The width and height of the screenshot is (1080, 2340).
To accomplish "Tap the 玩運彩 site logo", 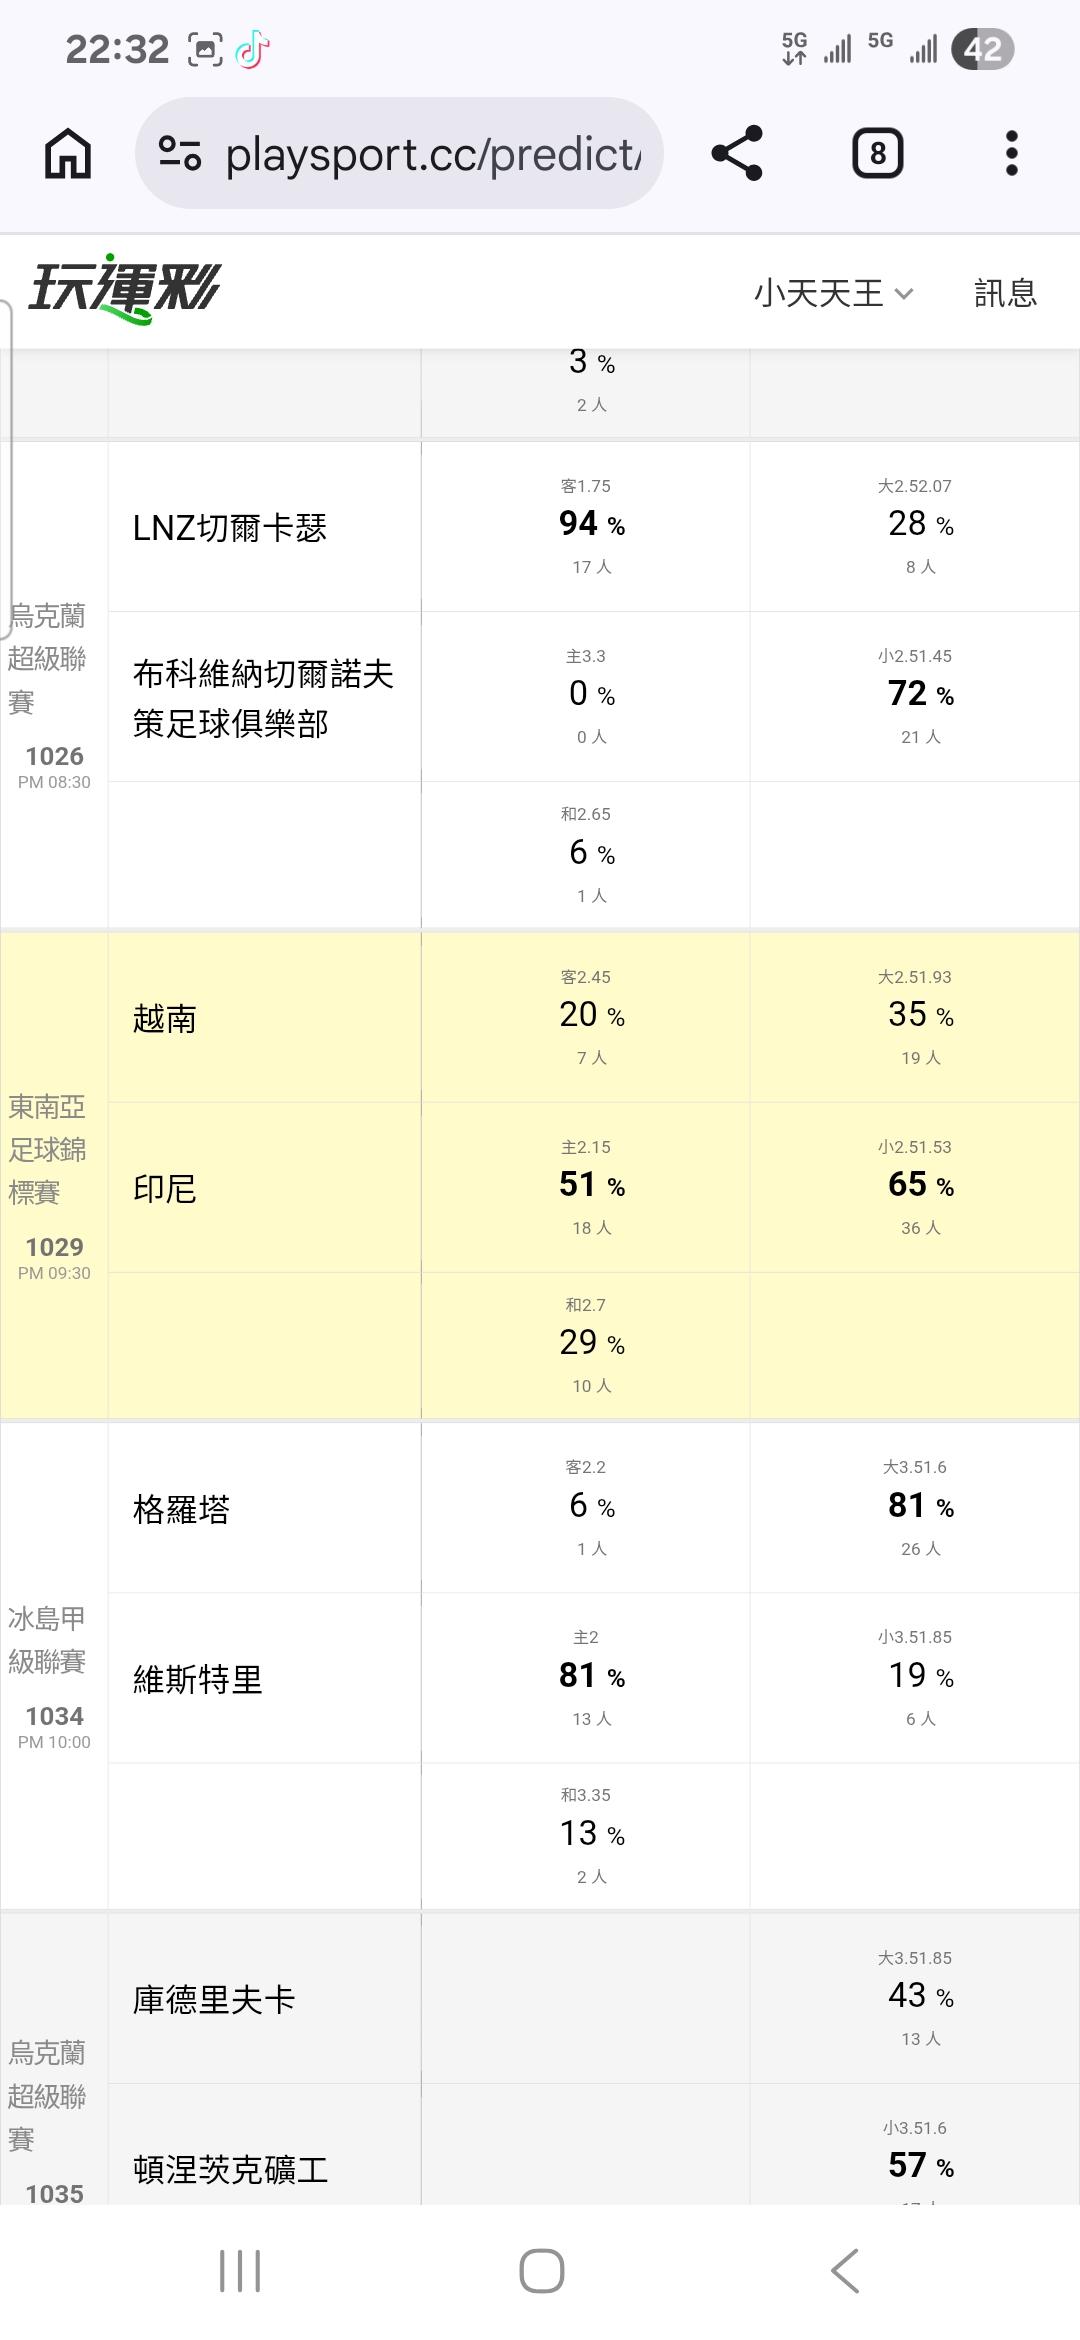I will [124, 290].
